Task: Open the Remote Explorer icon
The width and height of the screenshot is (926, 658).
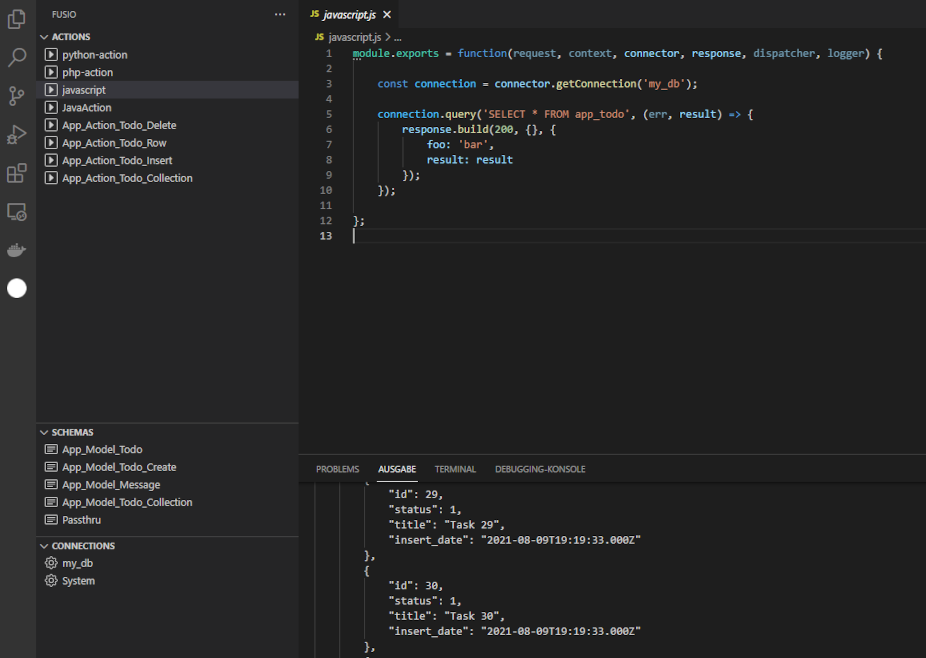Action: 17,212
